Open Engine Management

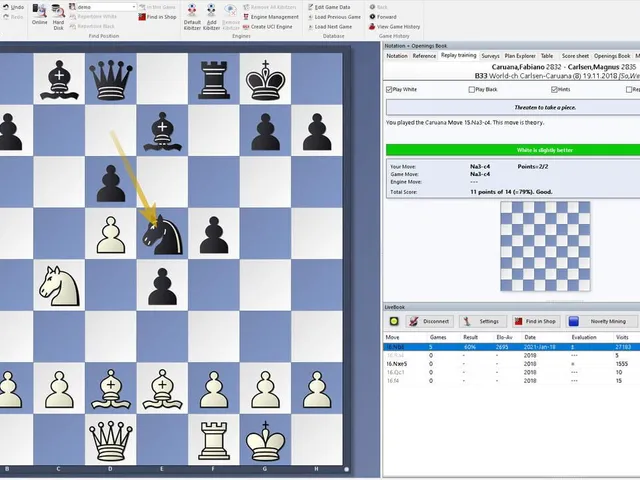coord(271,17)
